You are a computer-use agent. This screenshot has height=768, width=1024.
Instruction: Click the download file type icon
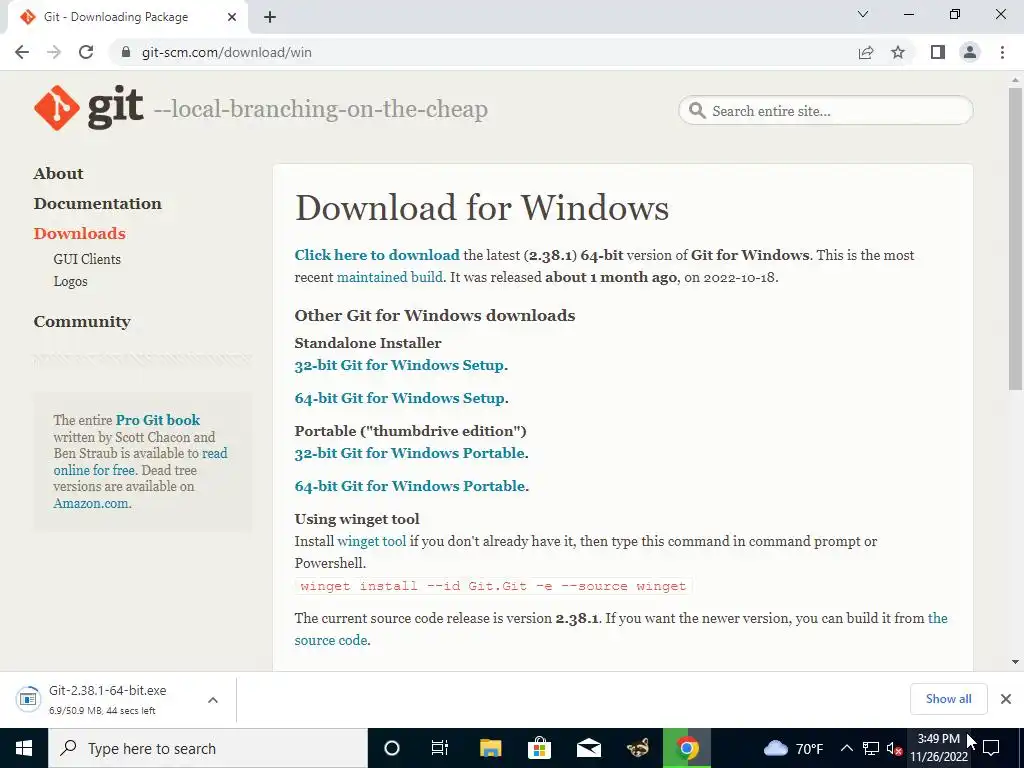27,699
